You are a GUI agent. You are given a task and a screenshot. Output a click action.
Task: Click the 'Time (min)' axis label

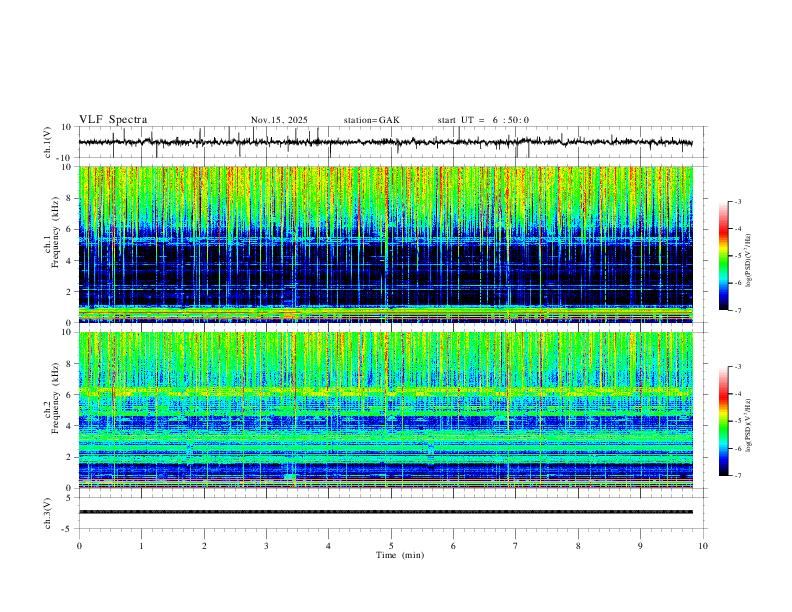coord(400,555)
